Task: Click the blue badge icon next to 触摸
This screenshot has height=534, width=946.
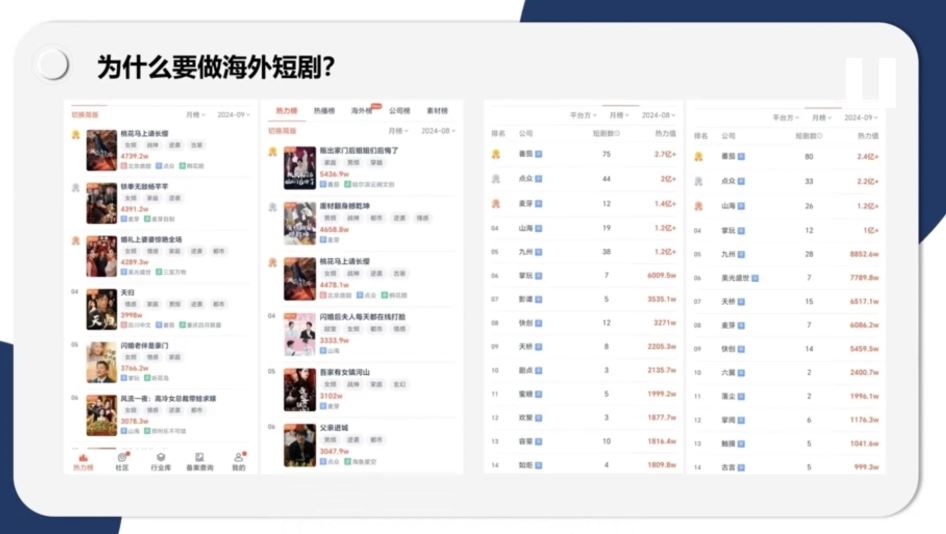Action: 741,443
